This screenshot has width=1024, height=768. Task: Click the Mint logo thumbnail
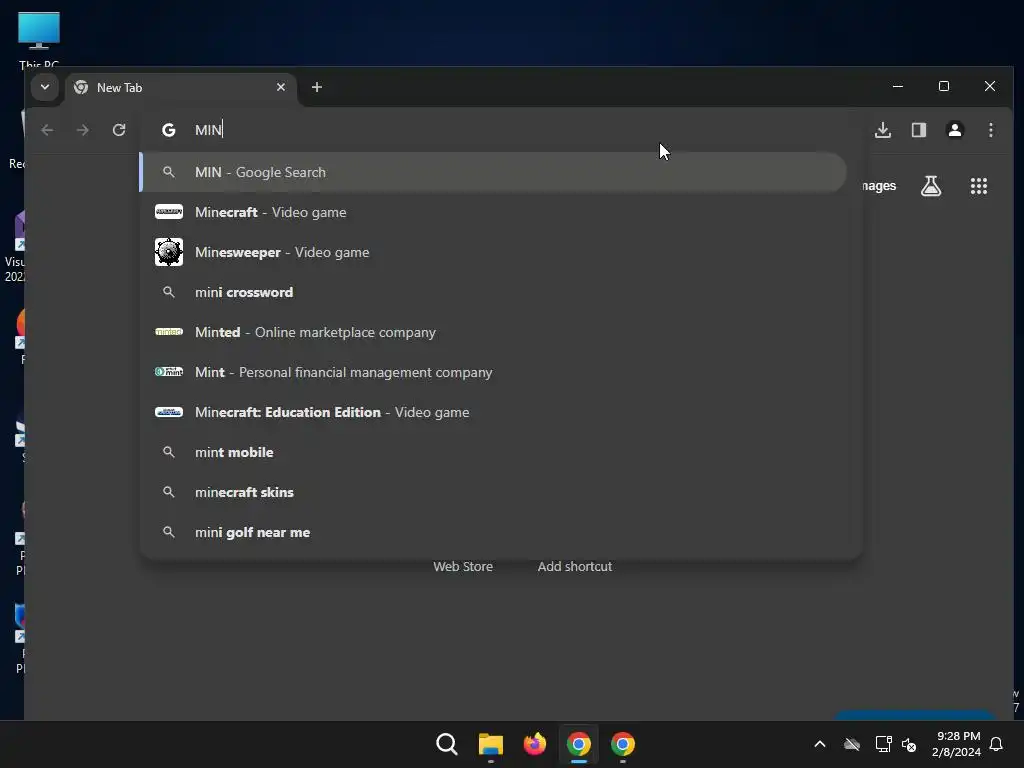(168, 372)
